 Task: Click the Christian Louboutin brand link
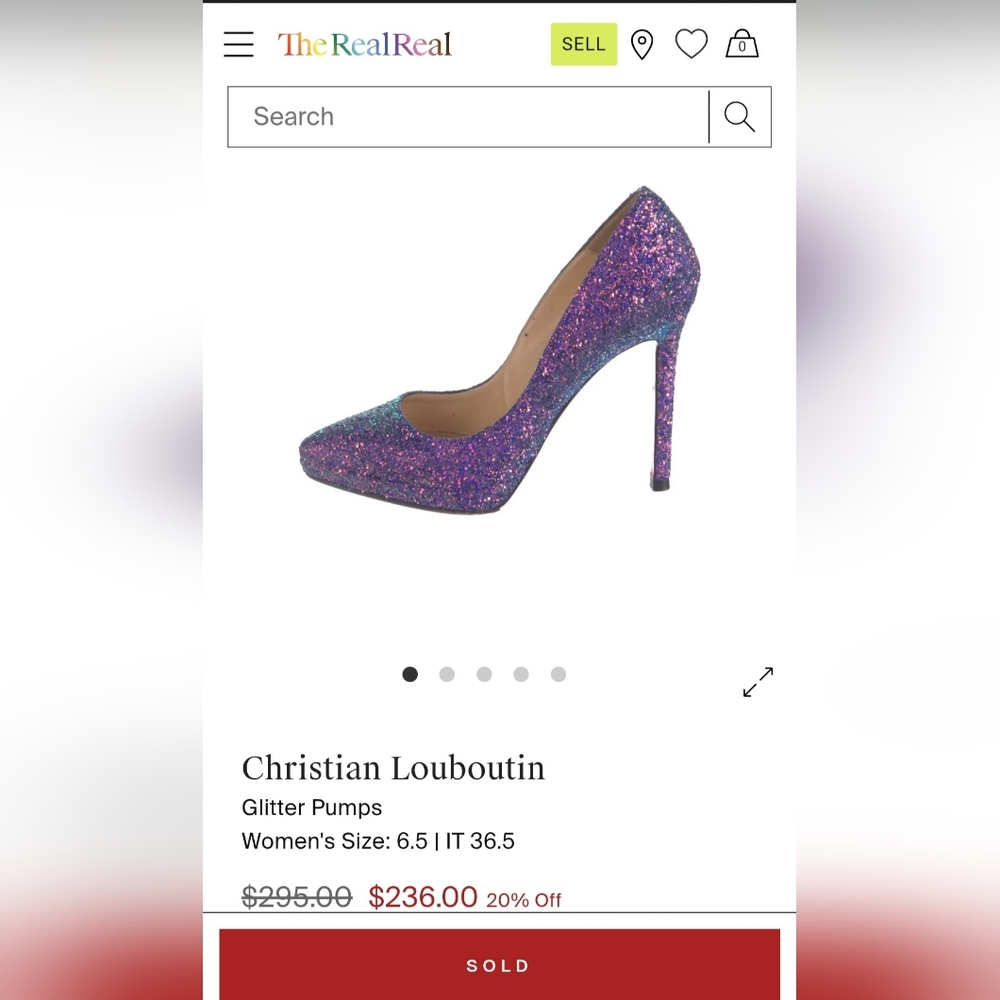pyautogui.click(x=394, y=768)
